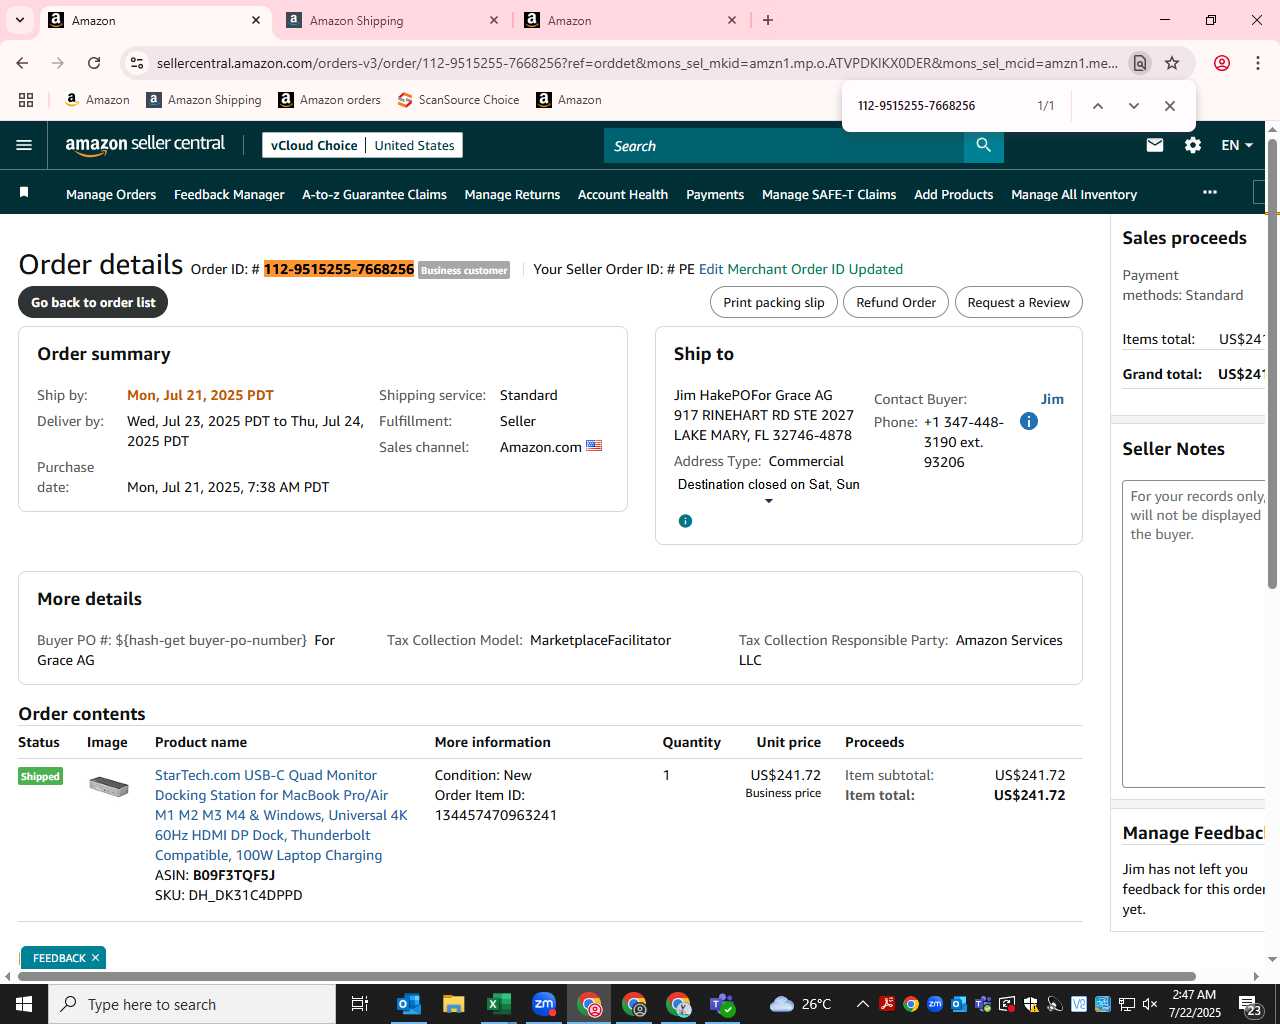Open the tab search dropdown chevron
The height and width of the screenshot is (1024, 1280).
click(20, 20)
